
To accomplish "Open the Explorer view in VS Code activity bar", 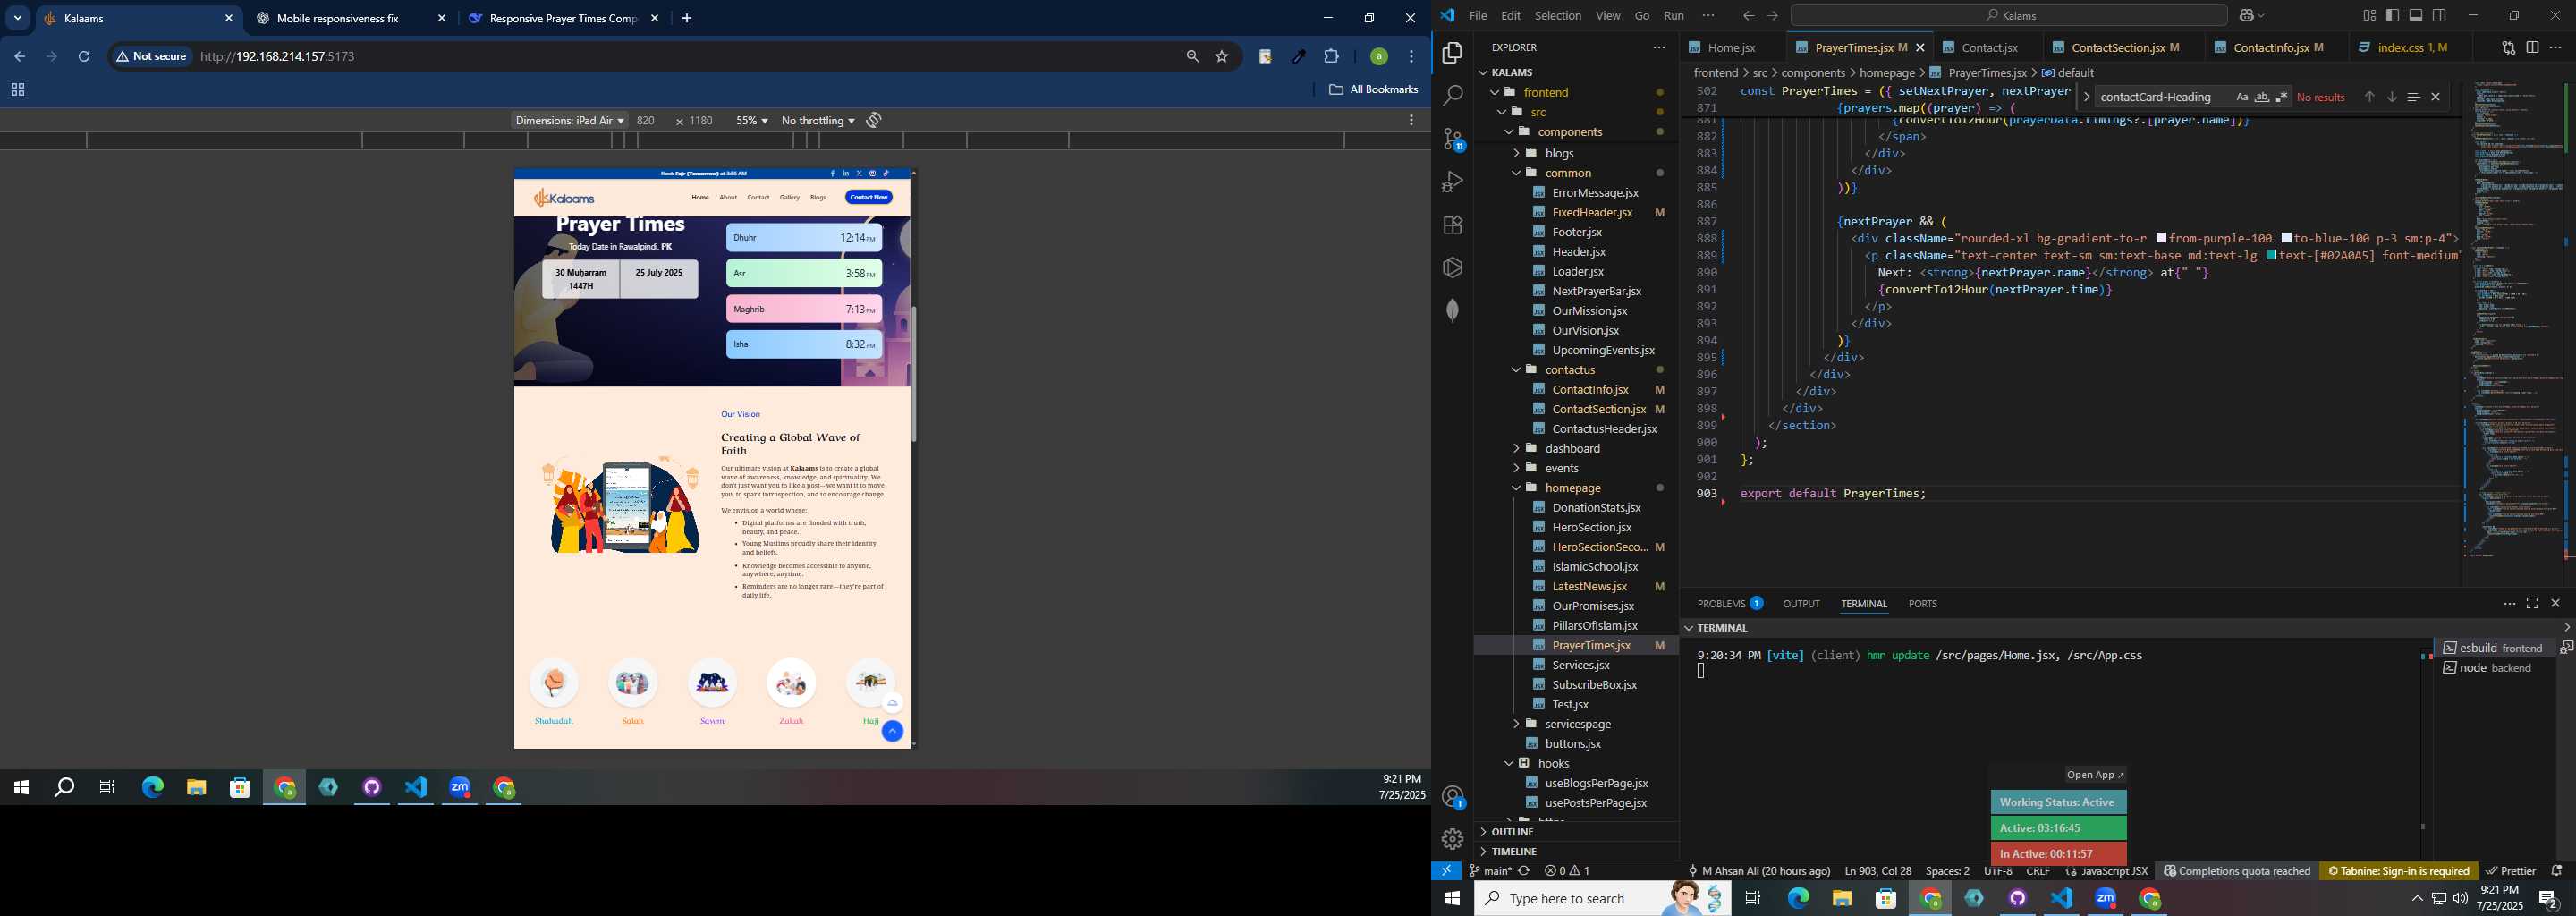I will (1452, 53).
